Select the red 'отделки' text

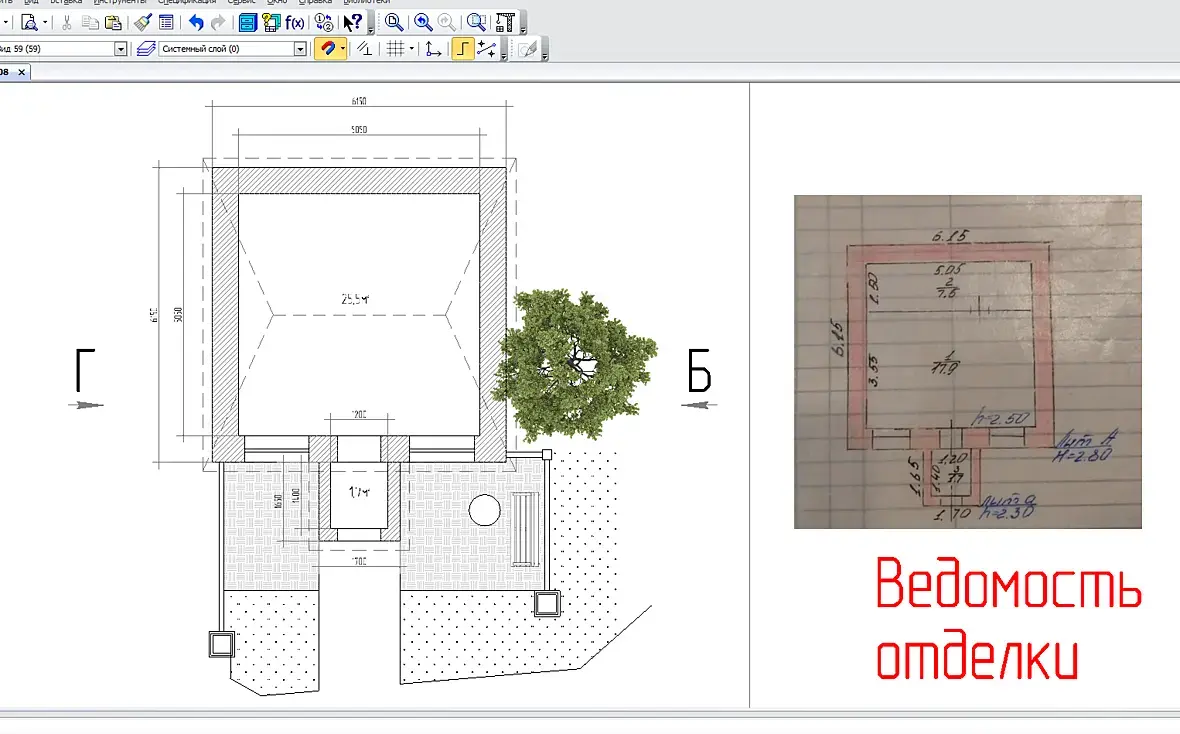[977, 653]
